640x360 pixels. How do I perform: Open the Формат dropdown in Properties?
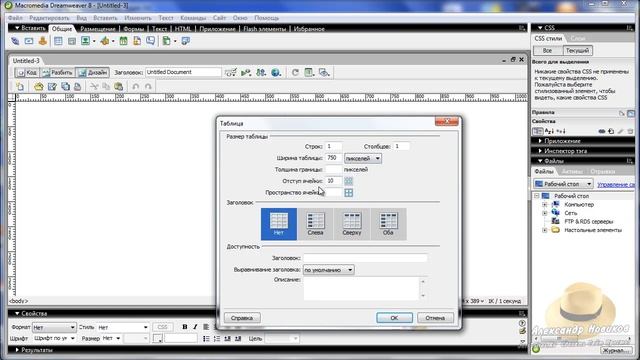pos(54,327)
